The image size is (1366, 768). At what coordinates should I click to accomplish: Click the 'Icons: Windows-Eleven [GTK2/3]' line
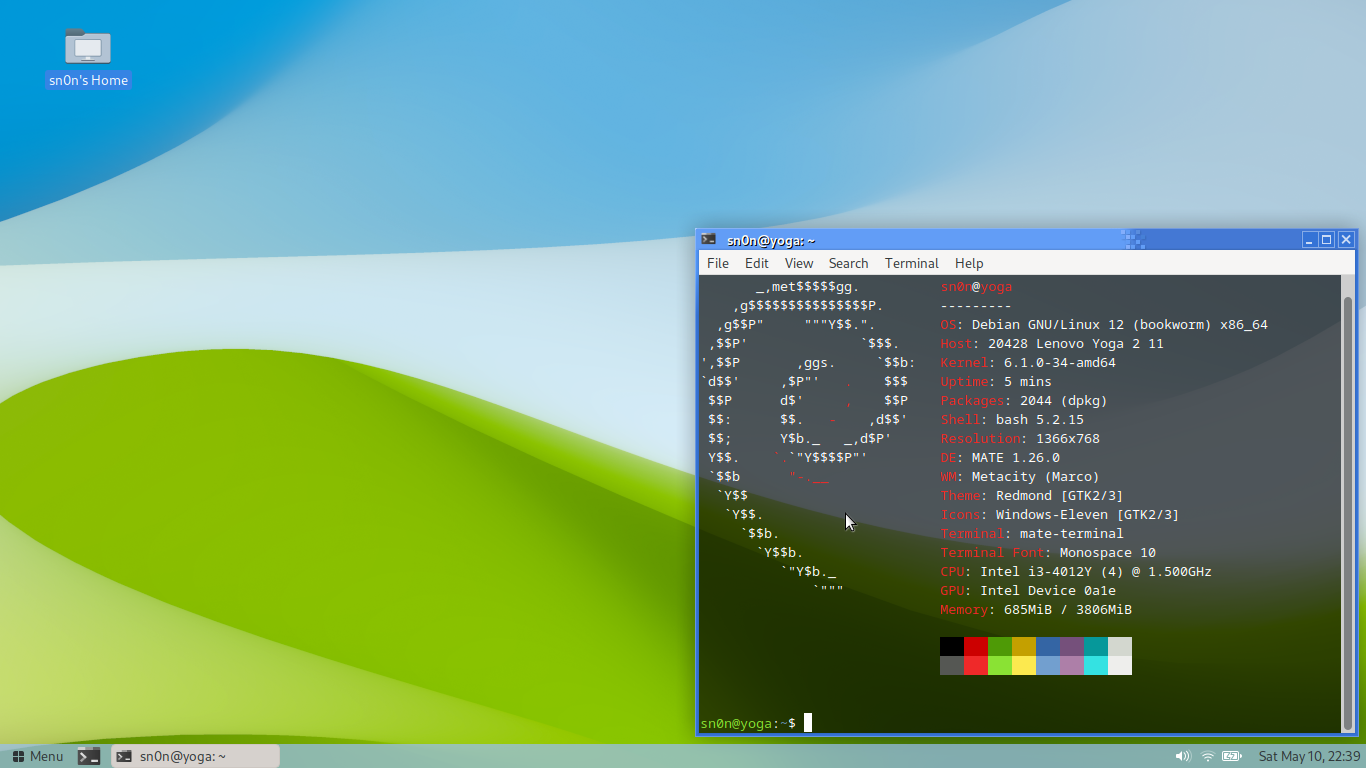pyautogui.click(x=1060, y=515)
